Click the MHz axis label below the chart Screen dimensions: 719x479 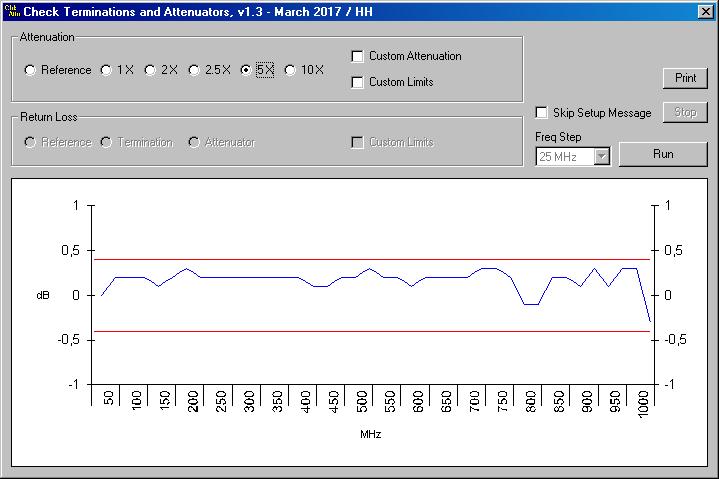[371, 435]
